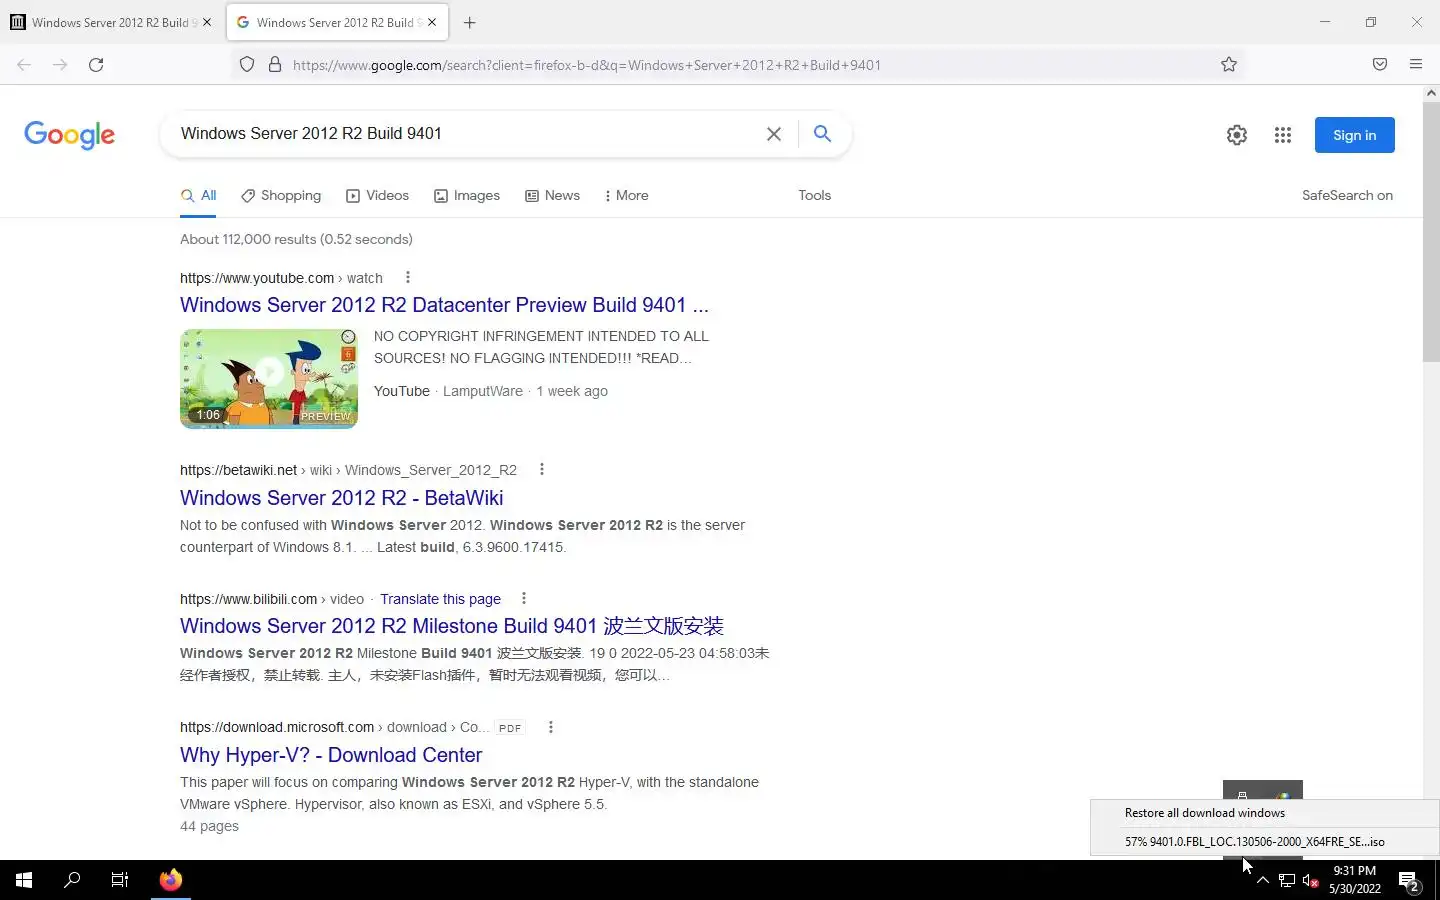Open the taskbar clock and date
1440x900 pixels.
1354,880
